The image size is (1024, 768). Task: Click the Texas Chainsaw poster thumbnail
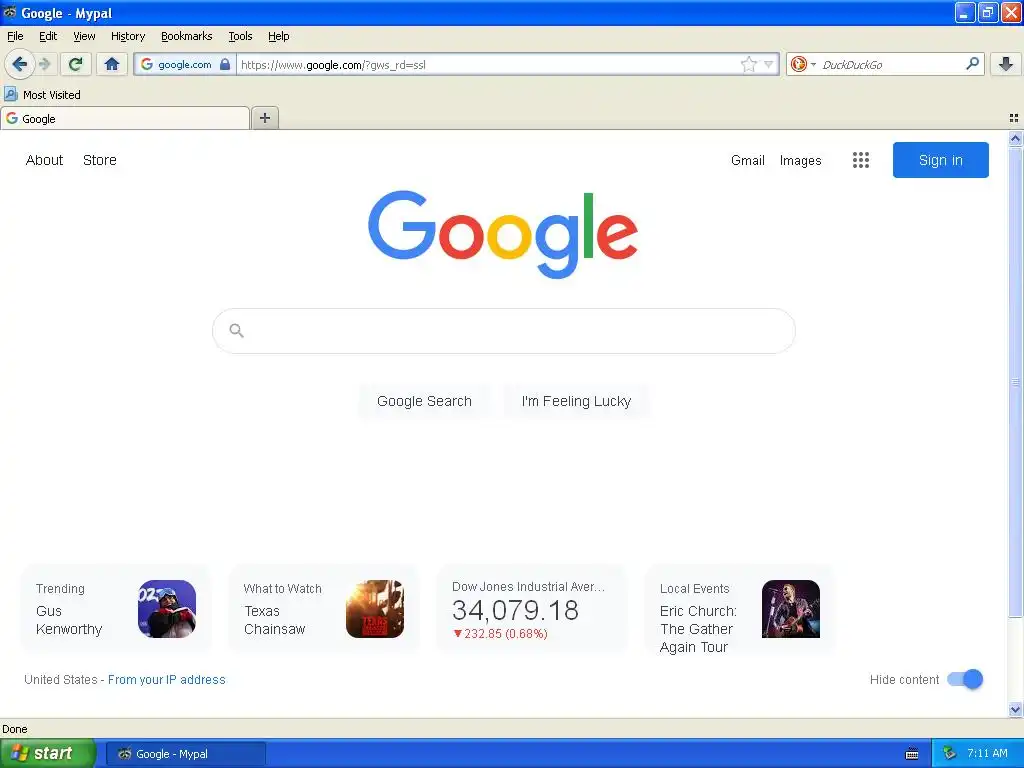375,609
